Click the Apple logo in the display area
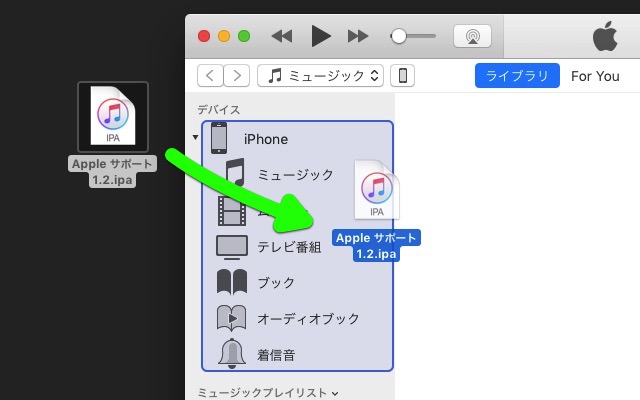640x400 pixels. pos(605,36)
